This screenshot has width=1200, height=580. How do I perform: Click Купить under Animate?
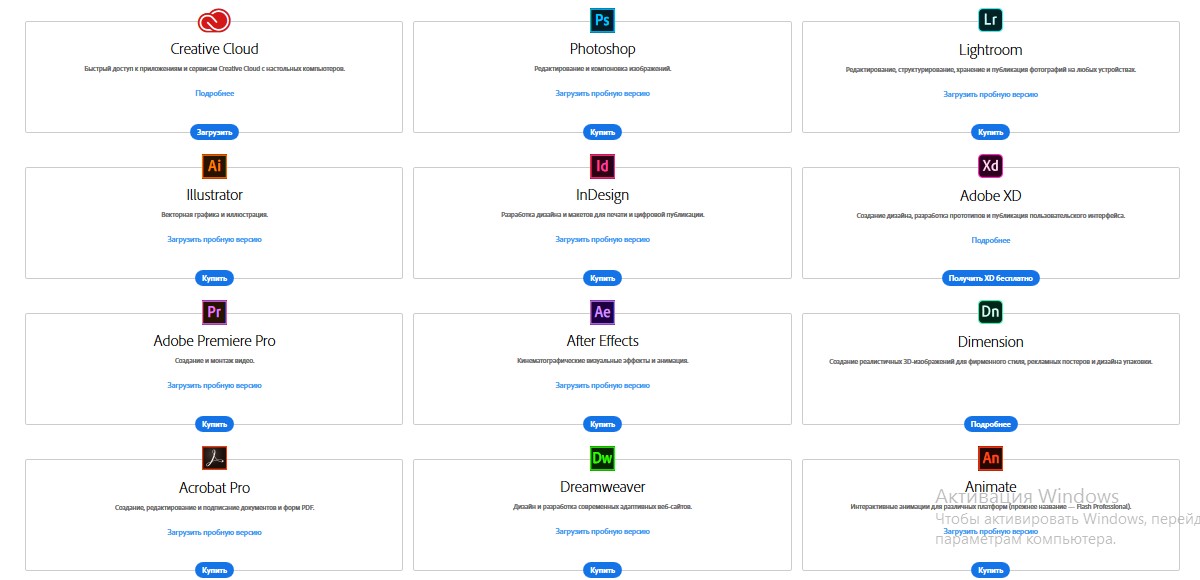click(x=990, y=570)
